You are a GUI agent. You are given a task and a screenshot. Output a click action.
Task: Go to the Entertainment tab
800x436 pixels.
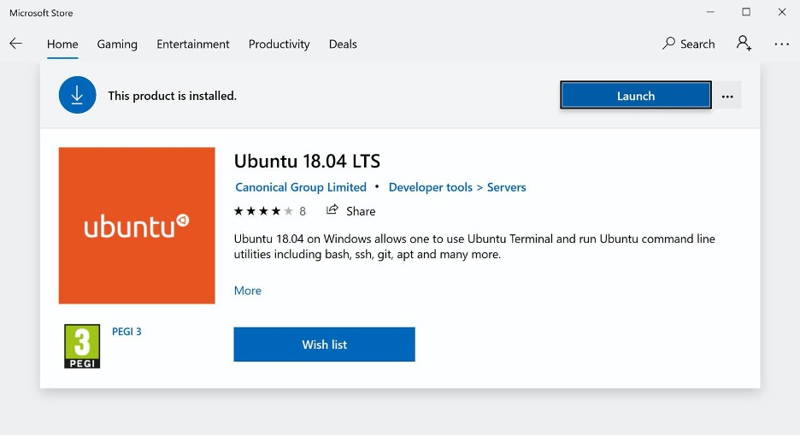193,44
